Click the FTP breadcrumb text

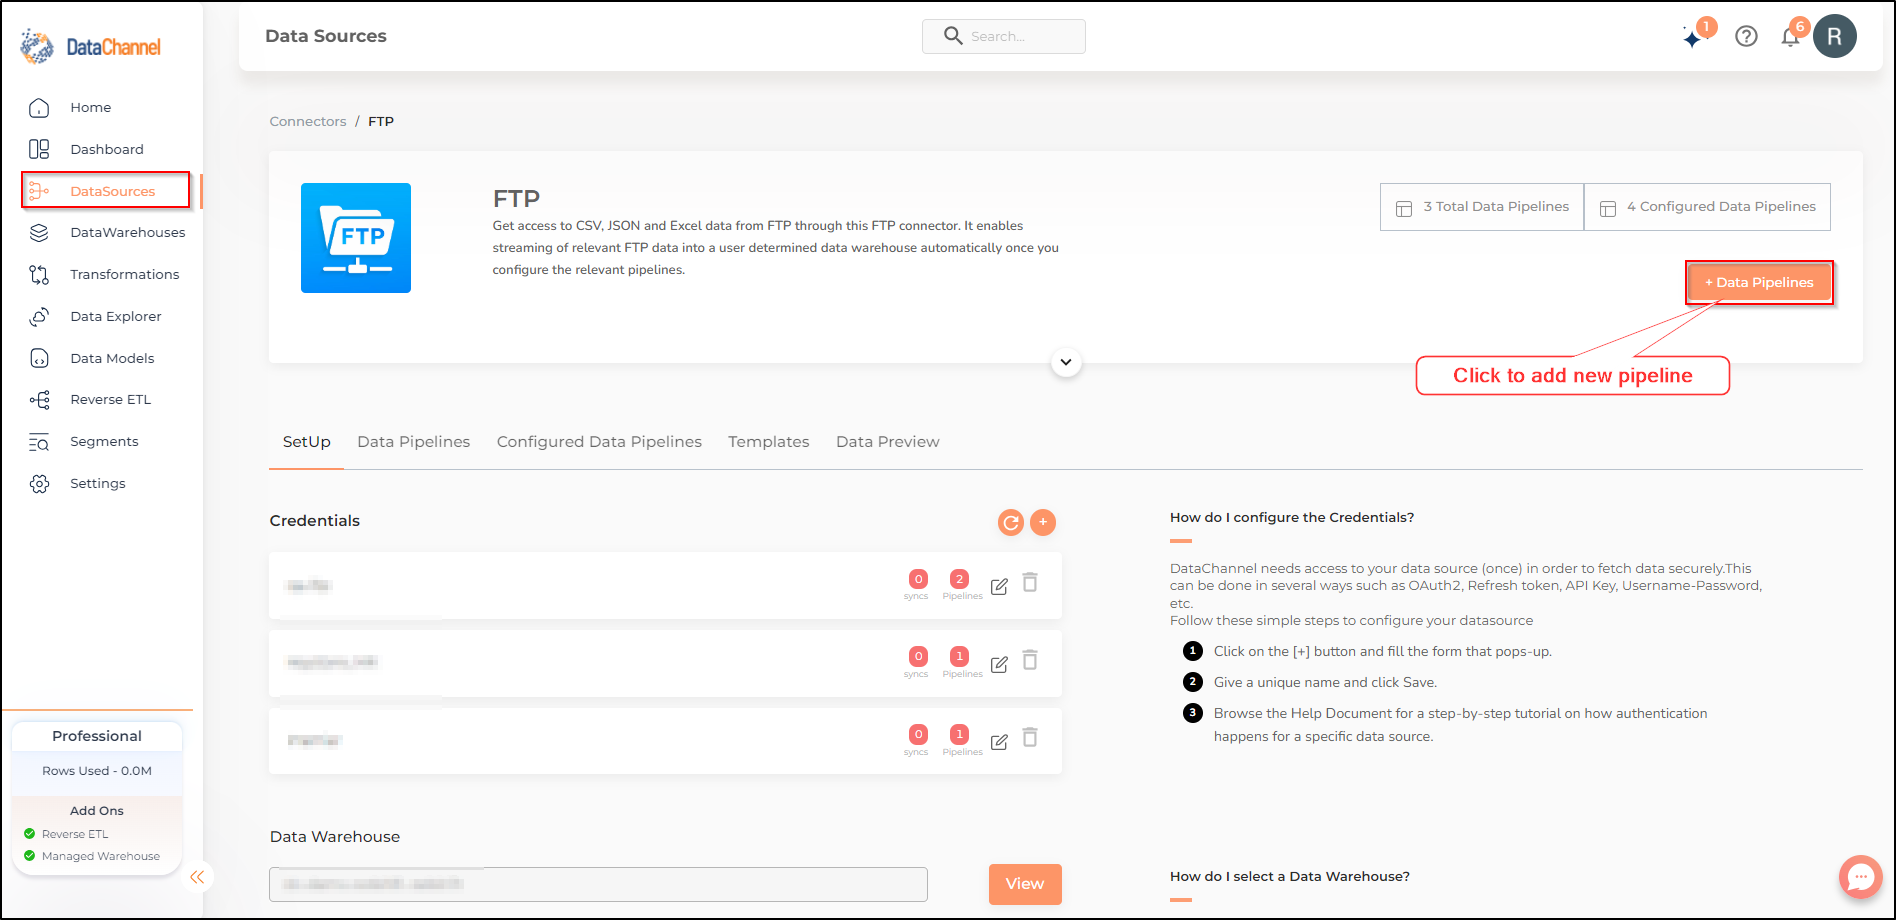pyautogui.click(x=381, y=121)
